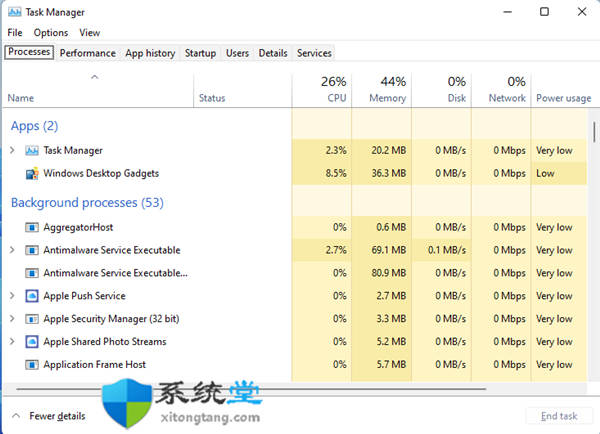
Task: Select the Application Frame Host process name
Action: click(95, 365)
